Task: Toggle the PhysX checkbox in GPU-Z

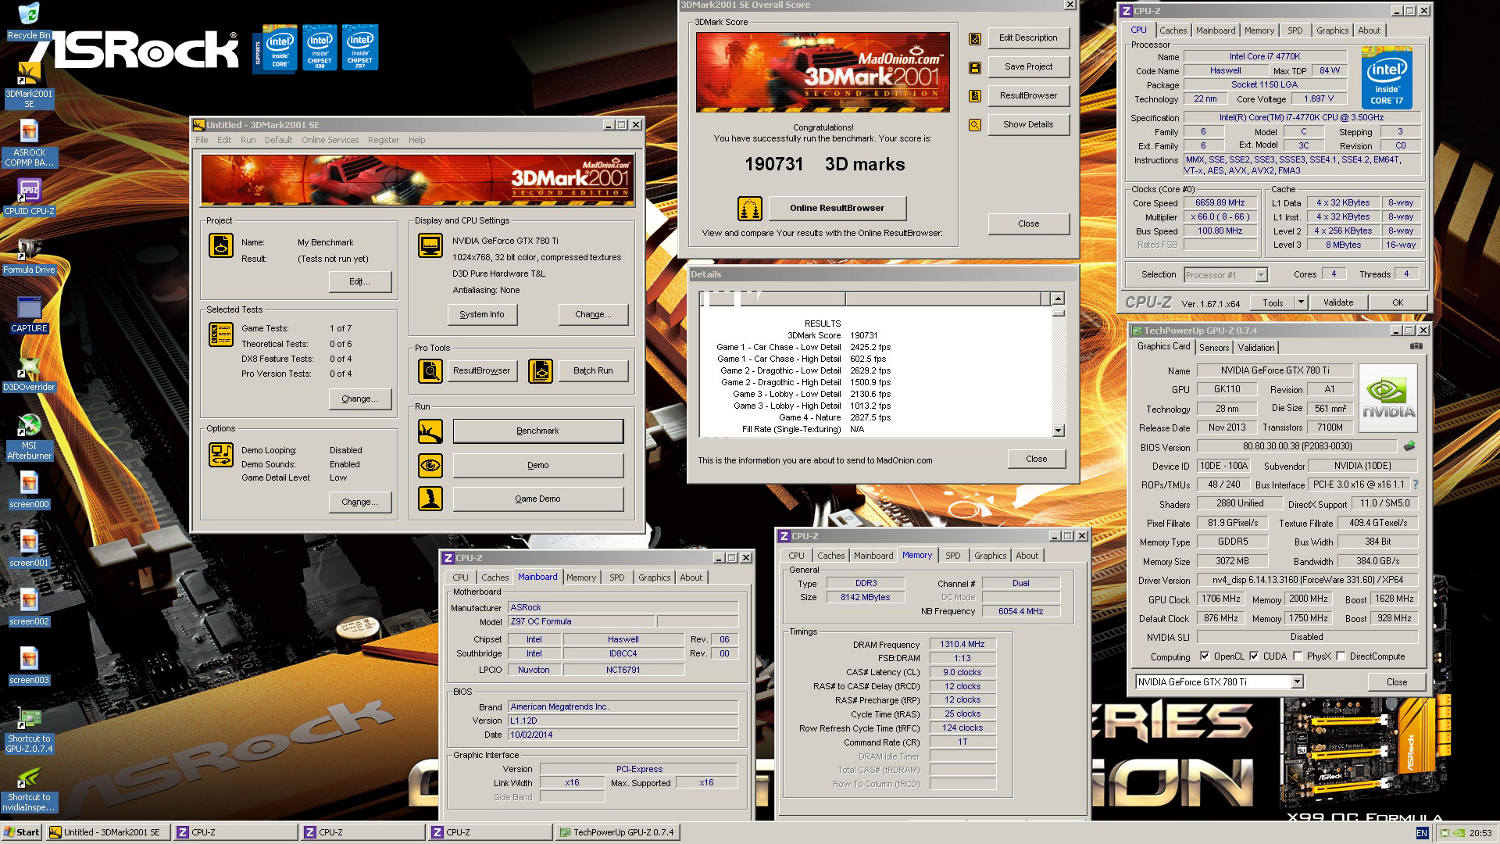Action: (1297, 656)
